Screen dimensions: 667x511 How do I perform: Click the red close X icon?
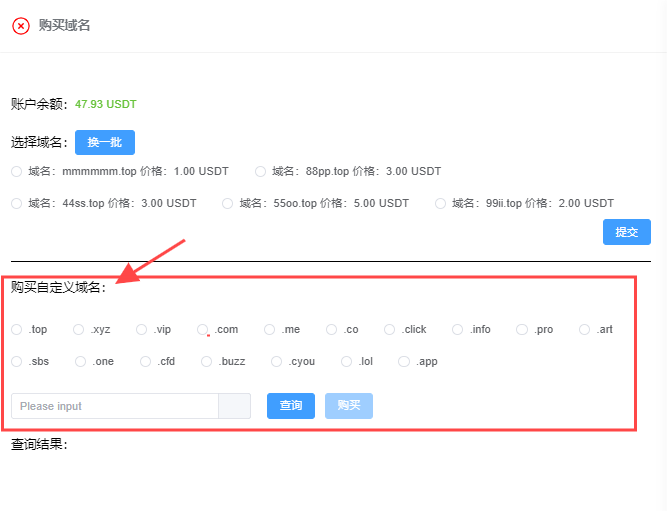tap(21, 26)
